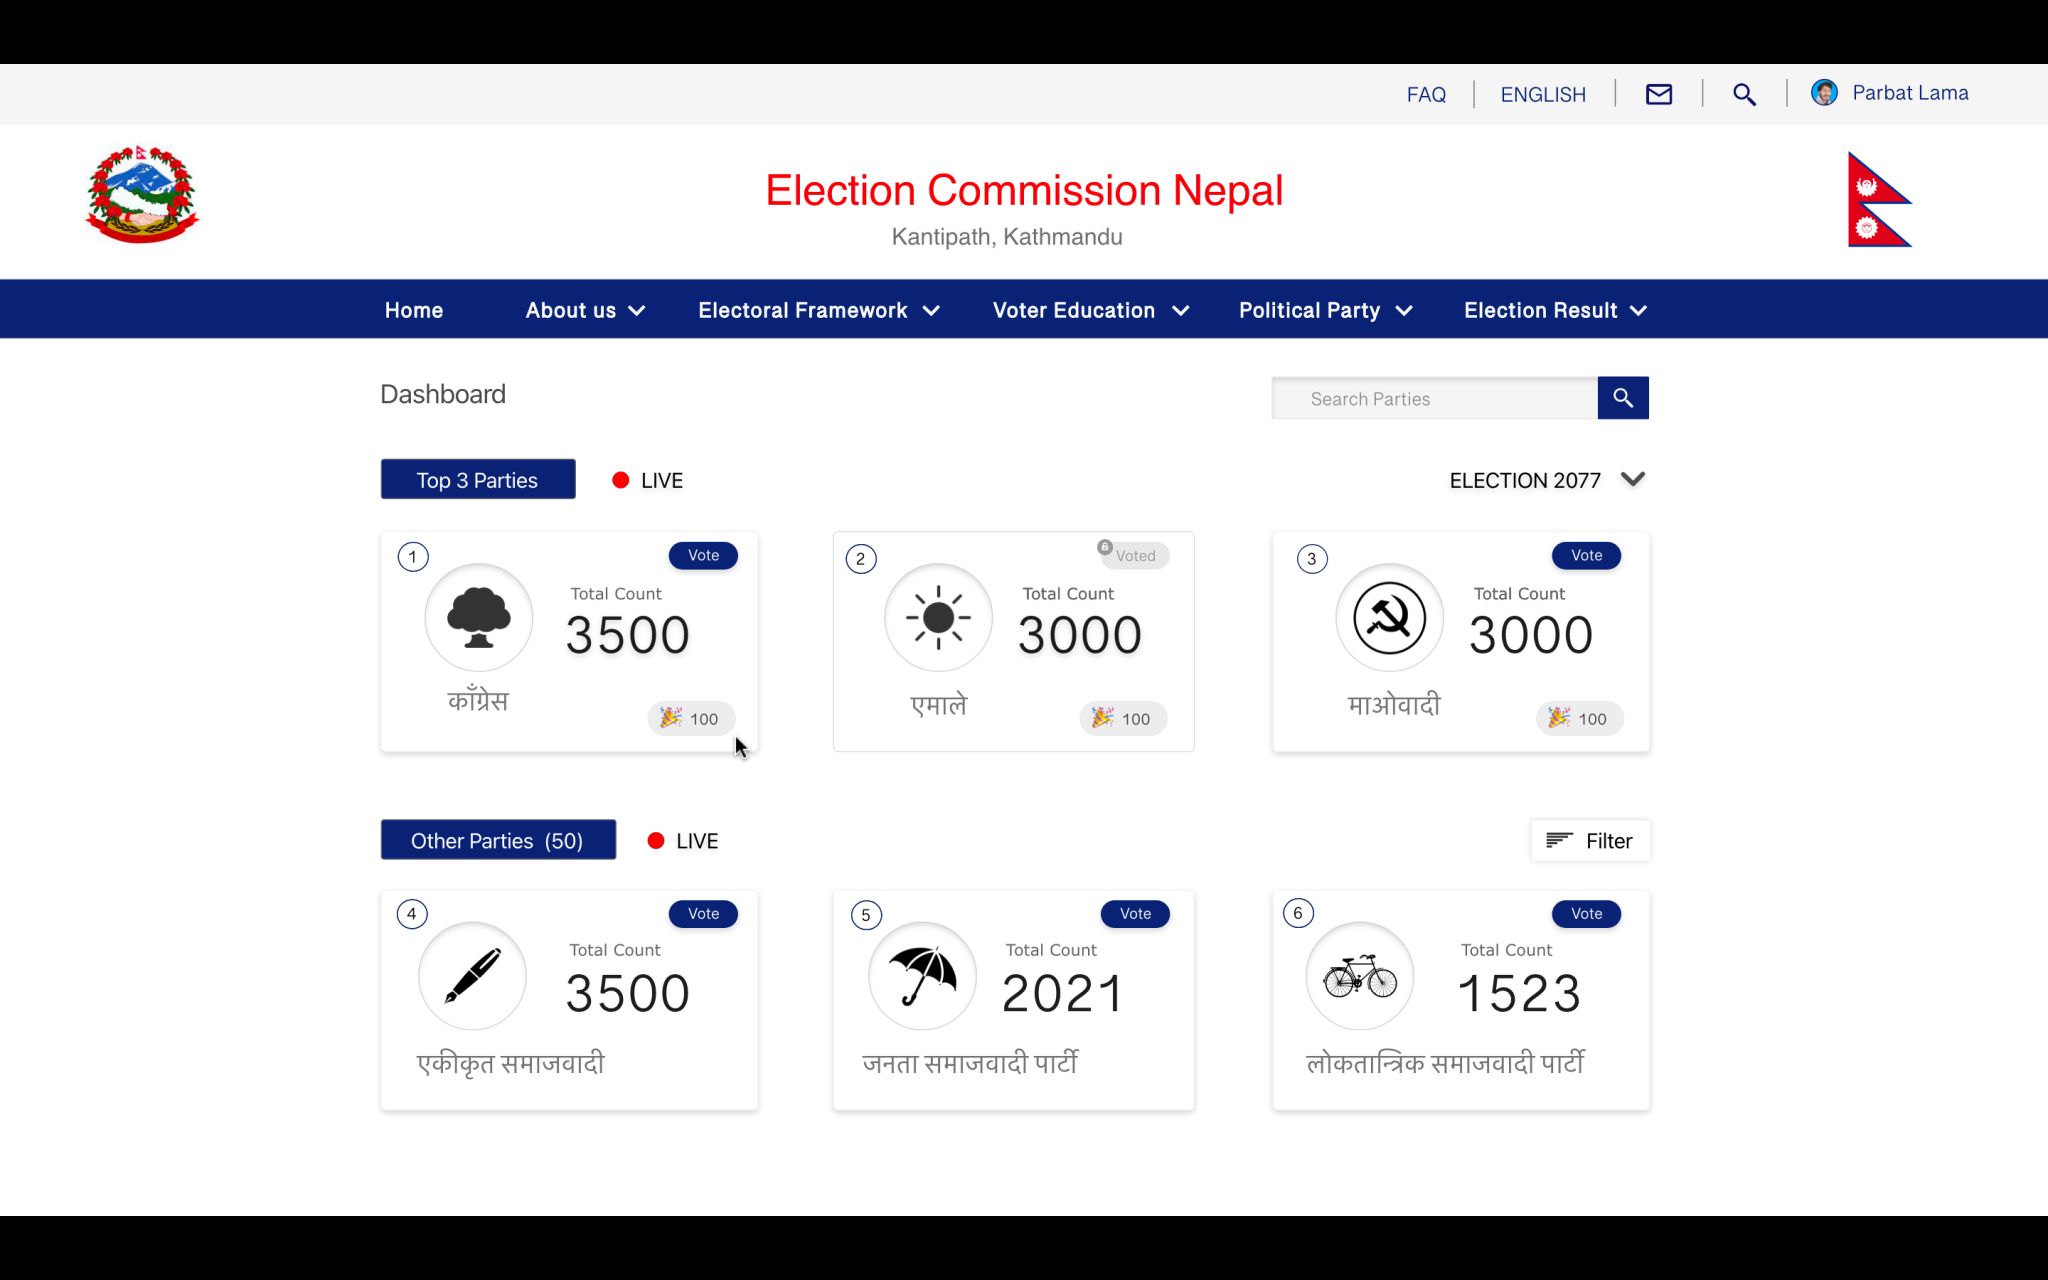Click the hammer and sickle माओवादी icon
Viewport: 2048px width, 1280px height.
coord(1389,617)
